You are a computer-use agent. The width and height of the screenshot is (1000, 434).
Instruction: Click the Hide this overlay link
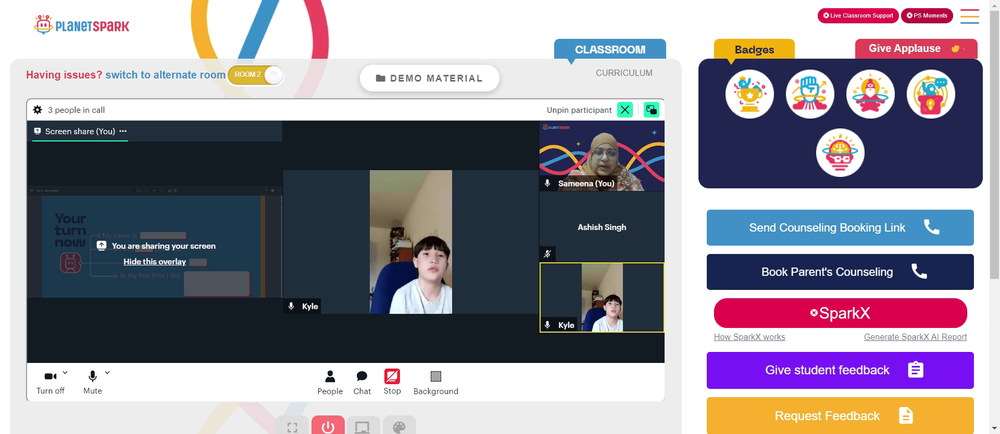(154, 262)
